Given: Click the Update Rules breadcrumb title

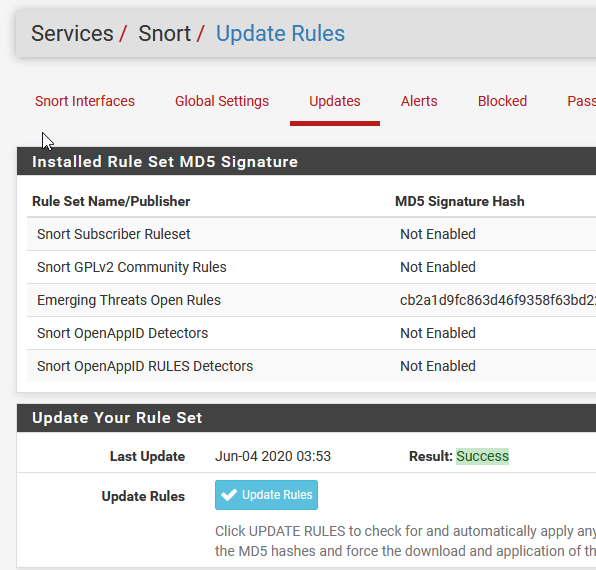Looking at the screenshot, I should [281, 33].
